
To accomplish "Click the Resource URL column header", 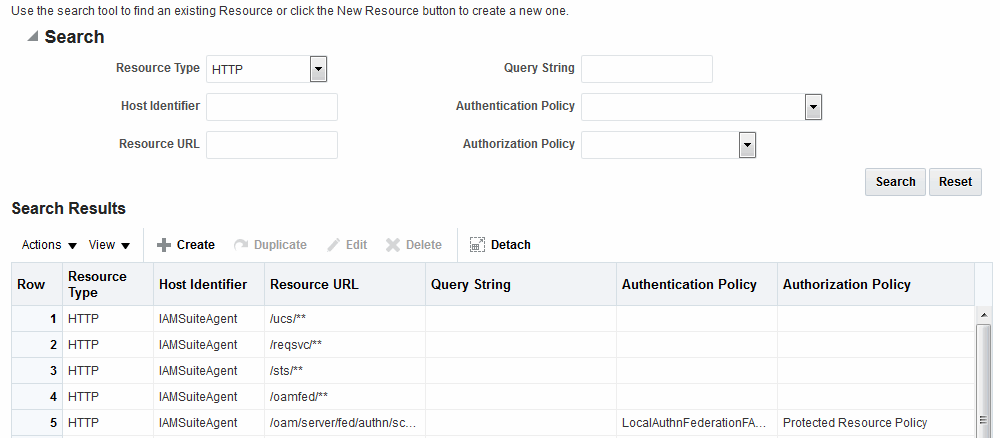I will (345, 284).
